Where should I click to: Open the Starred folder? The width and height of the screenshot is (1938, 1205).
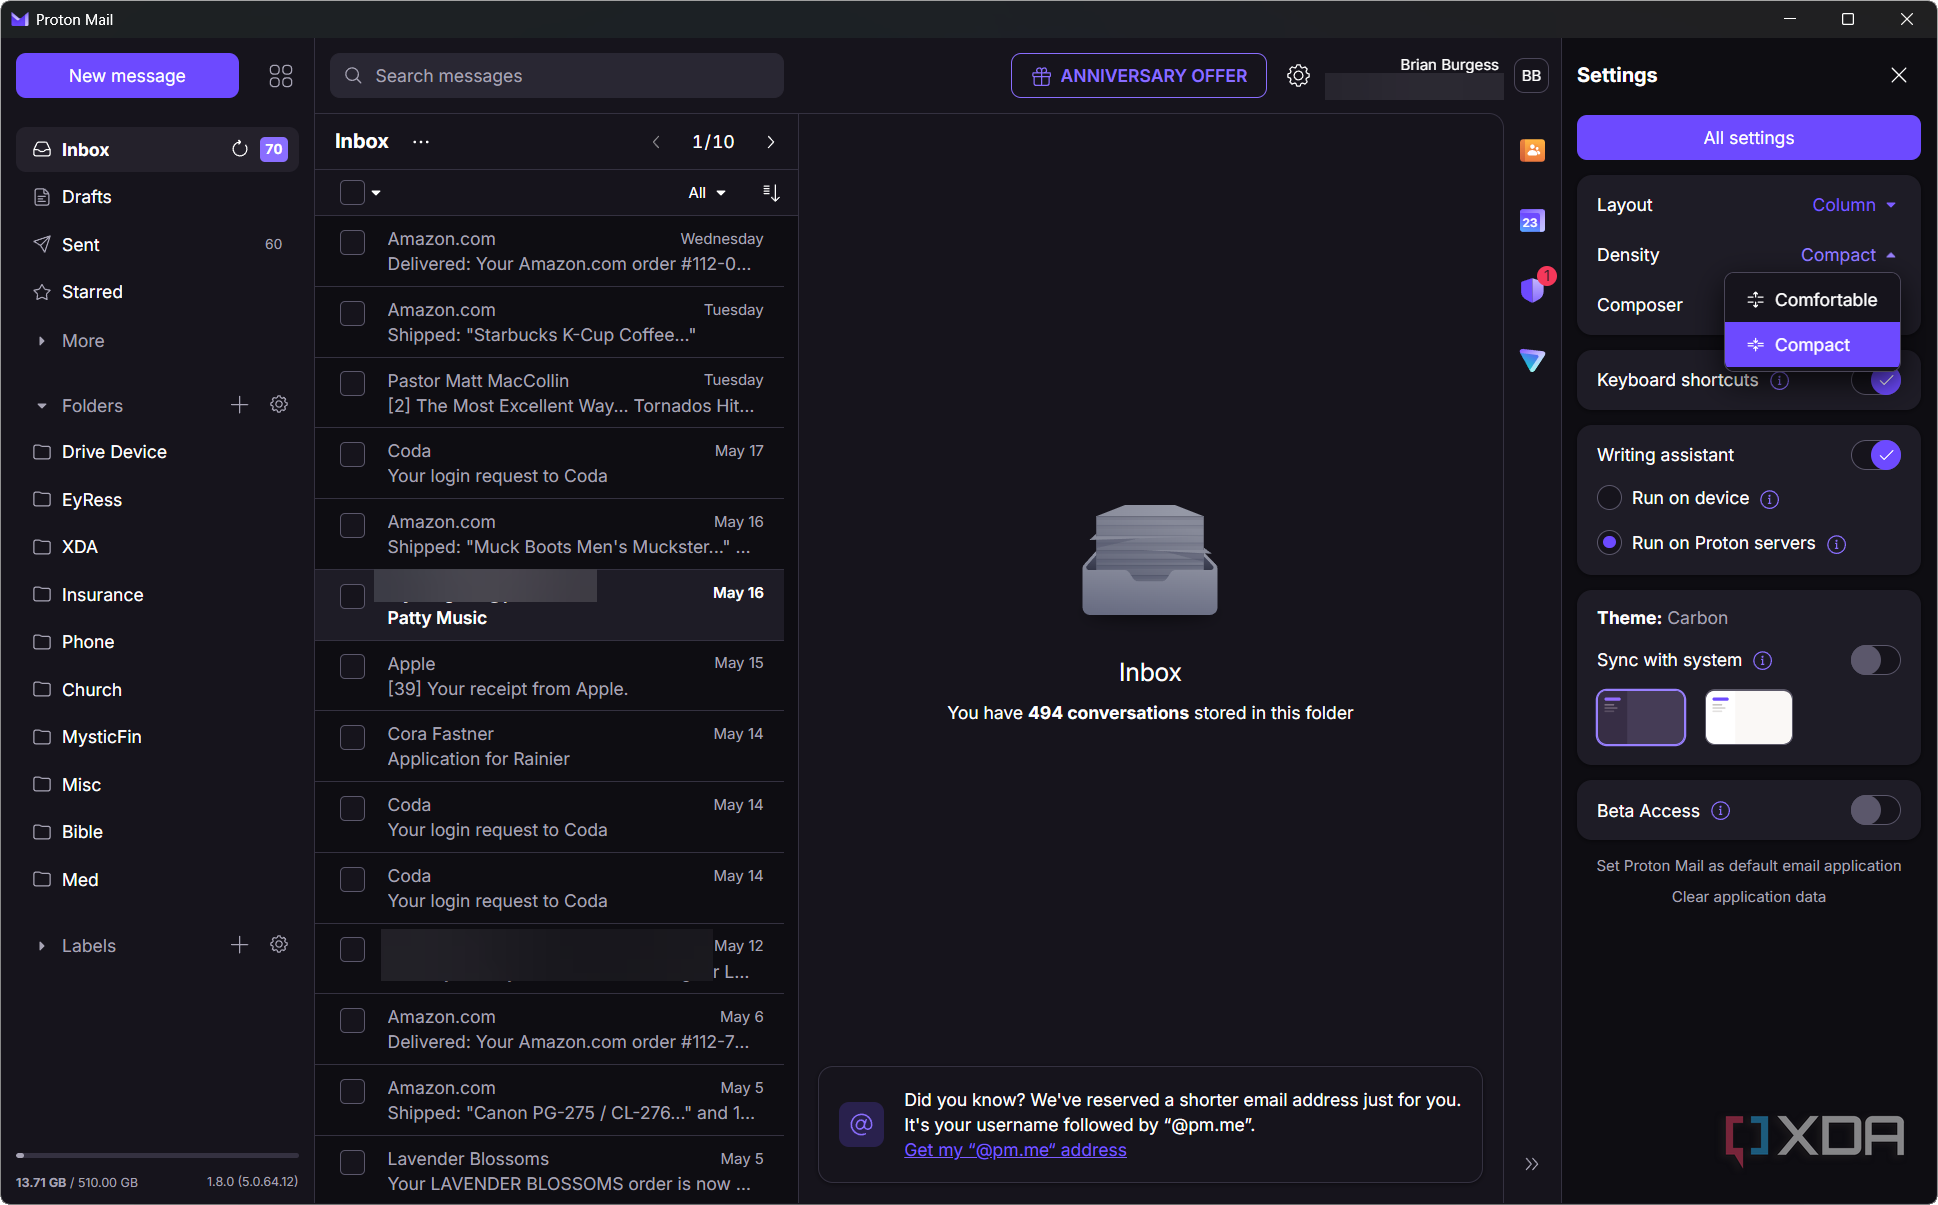(x=157, y=292)
